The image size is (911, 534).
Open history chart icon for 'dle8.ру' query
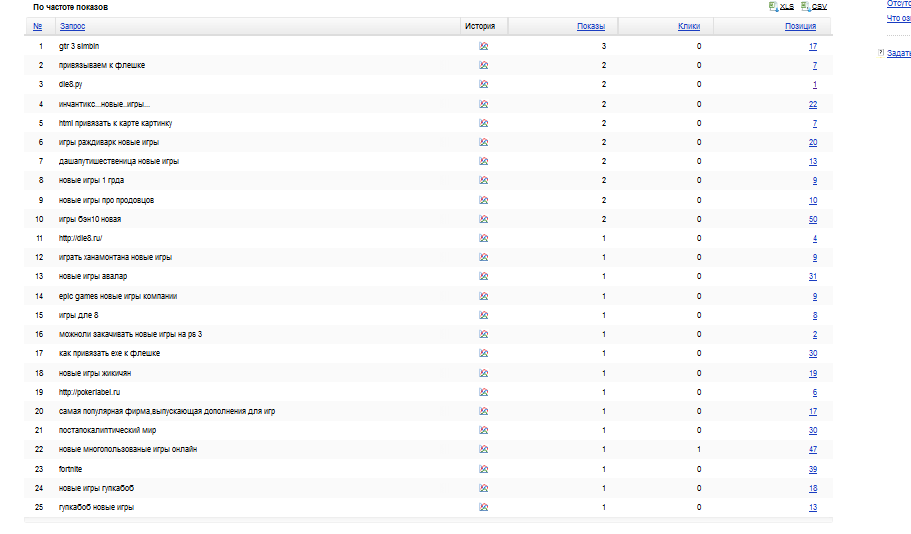[x=484, y=85]
